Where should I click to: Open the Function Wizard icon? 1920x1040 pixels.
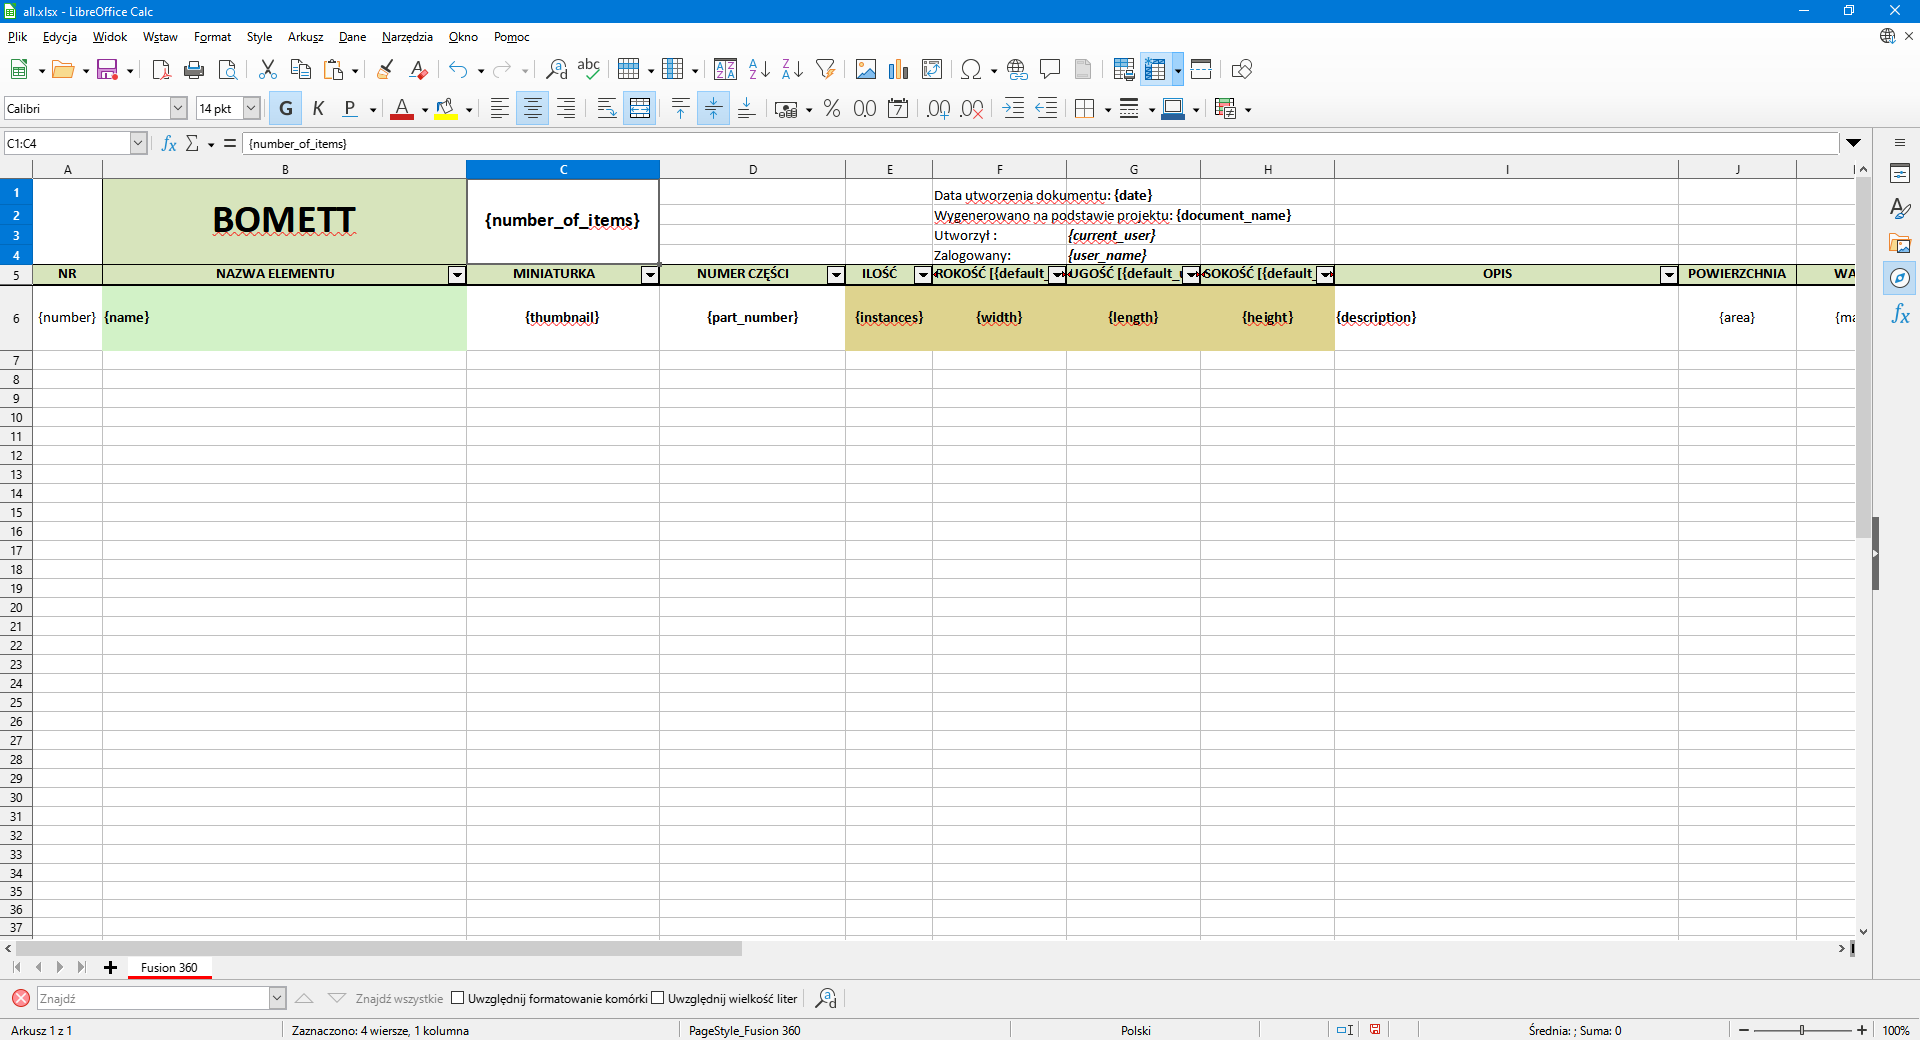[169, 143]
